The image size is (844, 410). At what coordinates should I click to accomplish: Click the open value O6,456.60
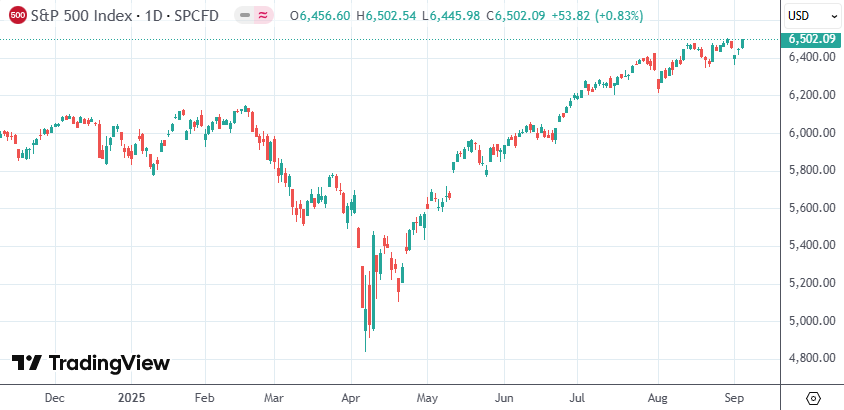[x=319, y=16]
